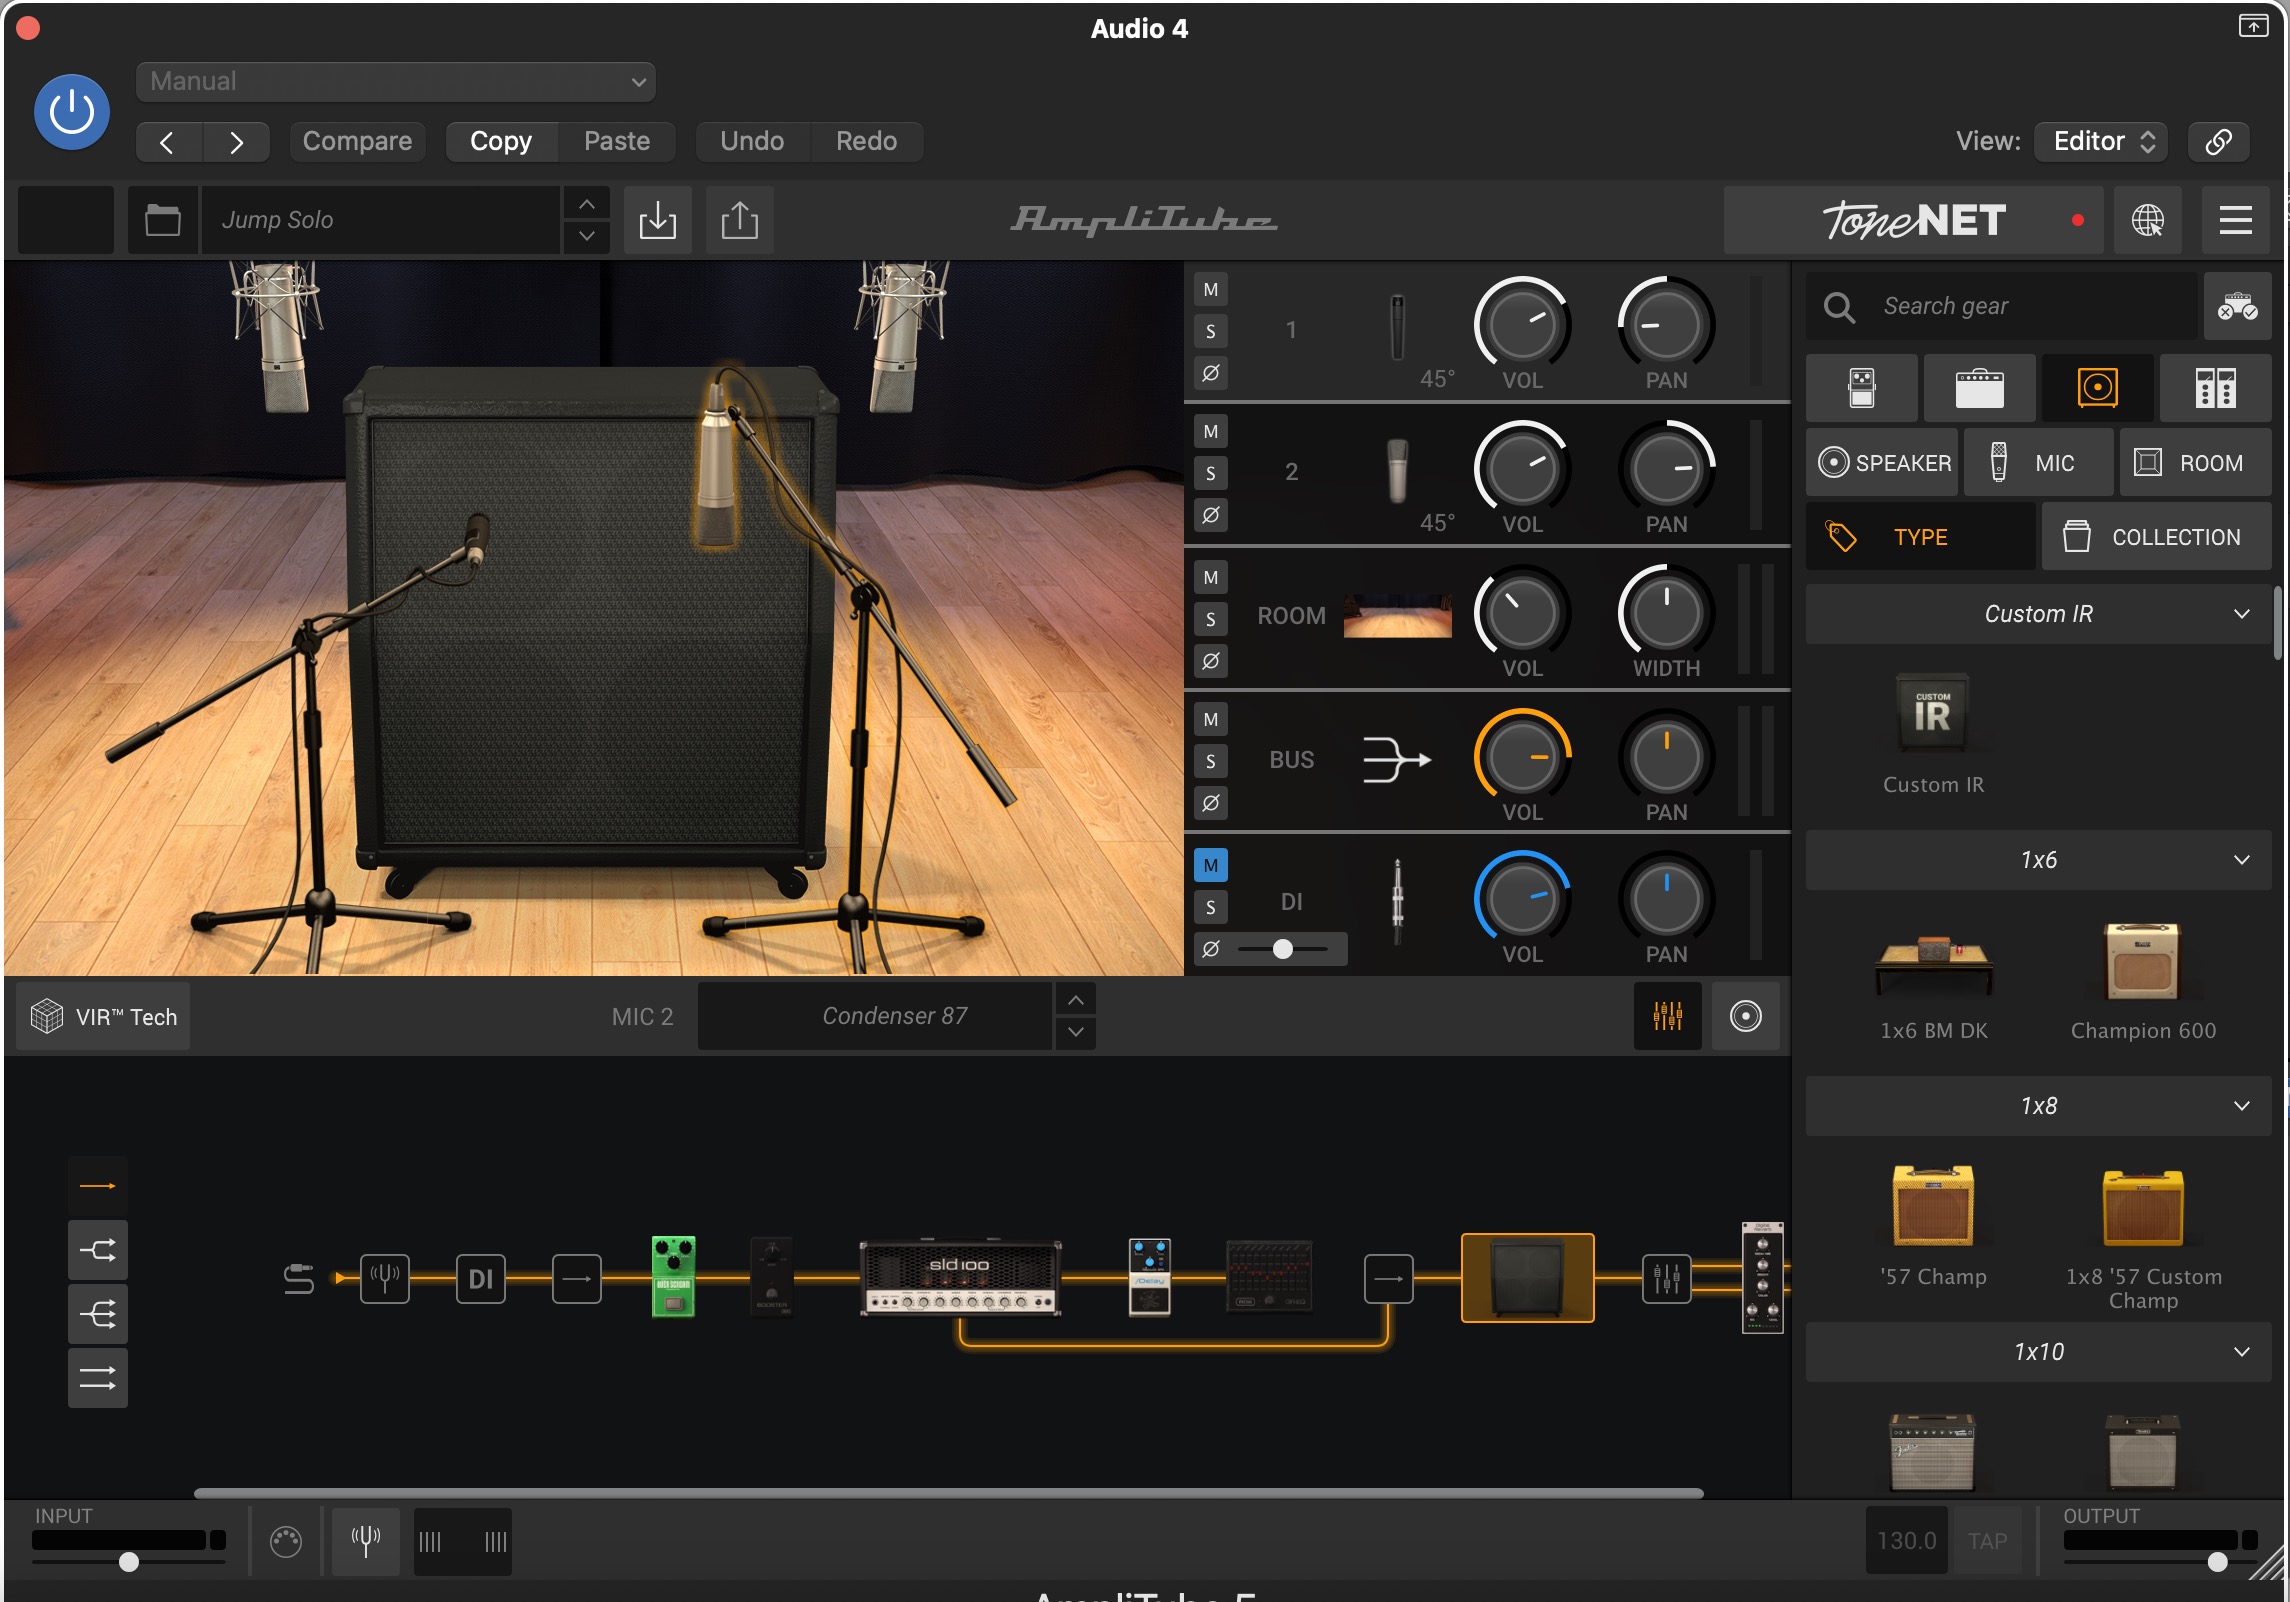The height and width of the screenshot is (1602, 2290).
Task: Select next mic model with stepper down
Action: [1075, 1033]
